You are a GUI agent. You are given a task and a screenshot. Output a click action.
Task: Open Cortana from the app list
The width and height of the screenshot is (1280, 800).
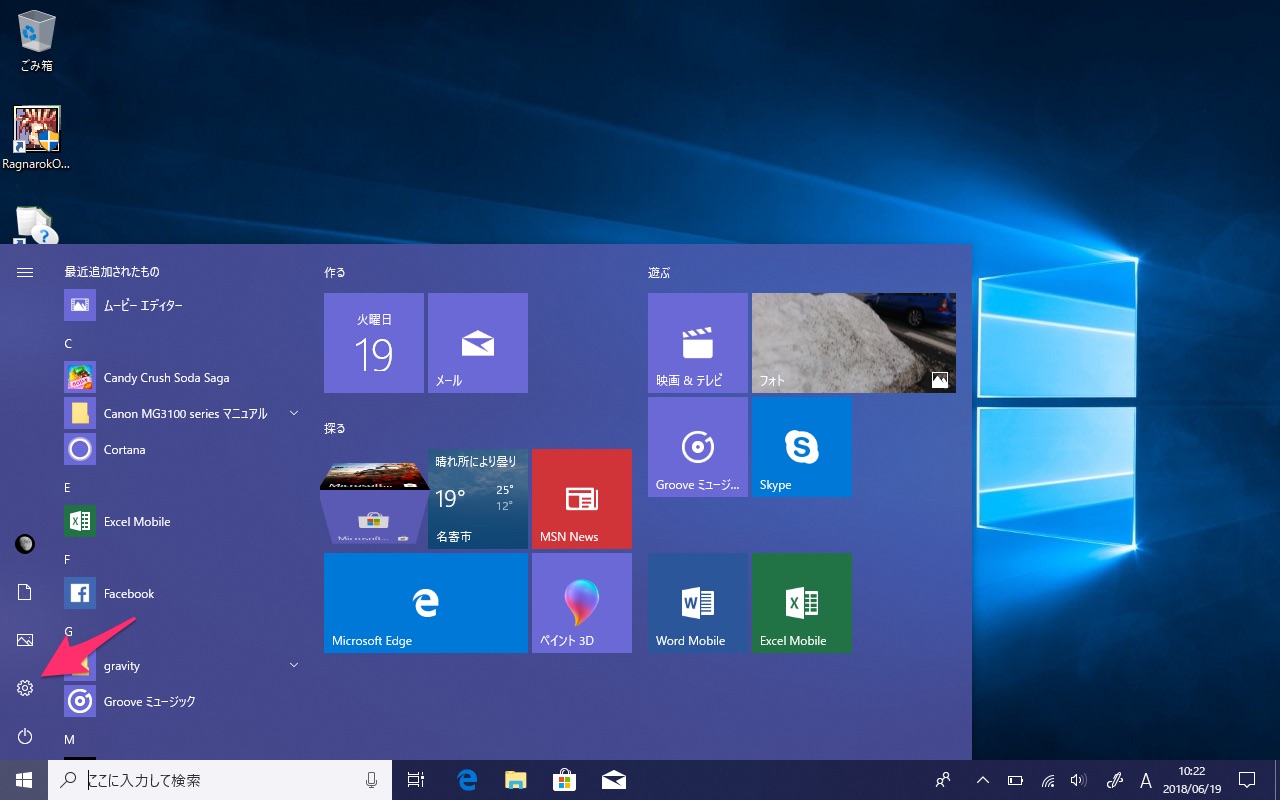[x=182, y=450]
